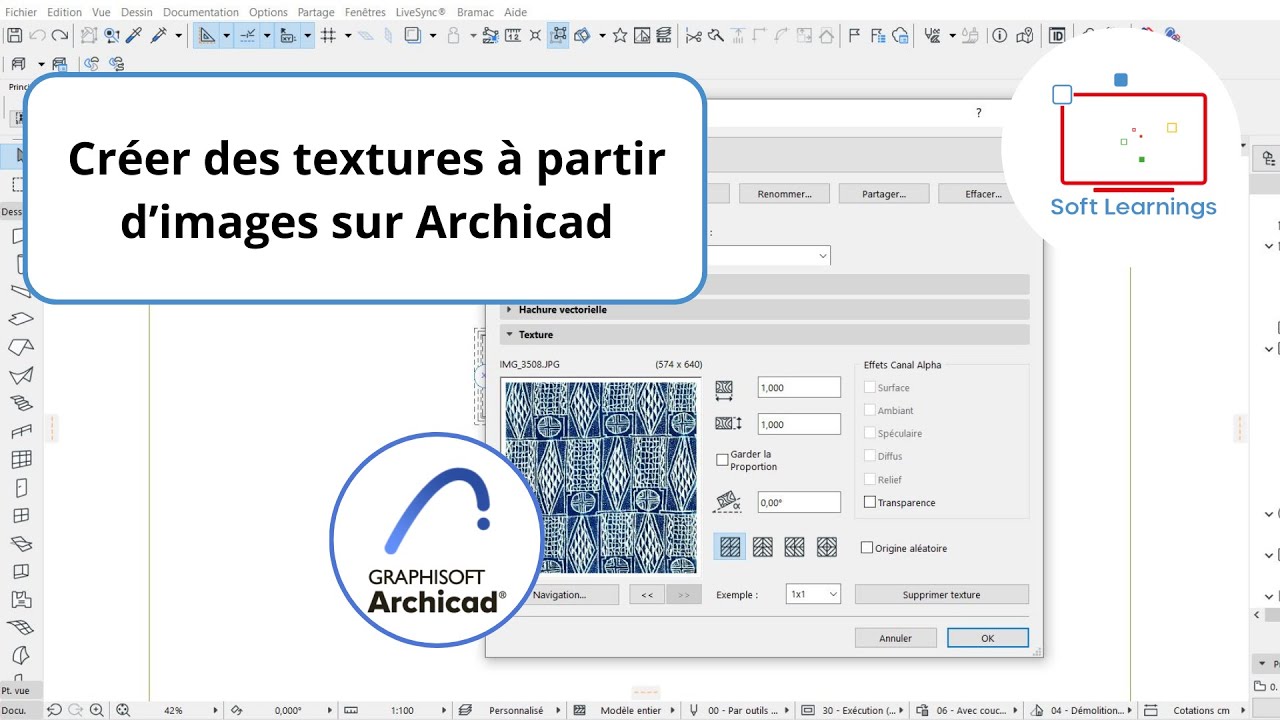Click the favorites star icon

(x=619, y=35)
